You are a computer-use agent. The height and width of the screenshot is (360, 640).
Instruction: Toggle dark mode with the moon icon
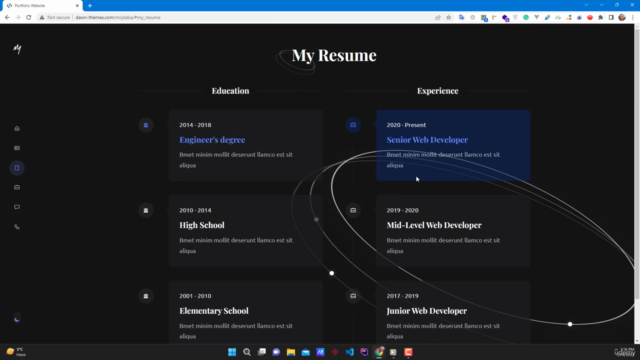click(x=17, y=319)
